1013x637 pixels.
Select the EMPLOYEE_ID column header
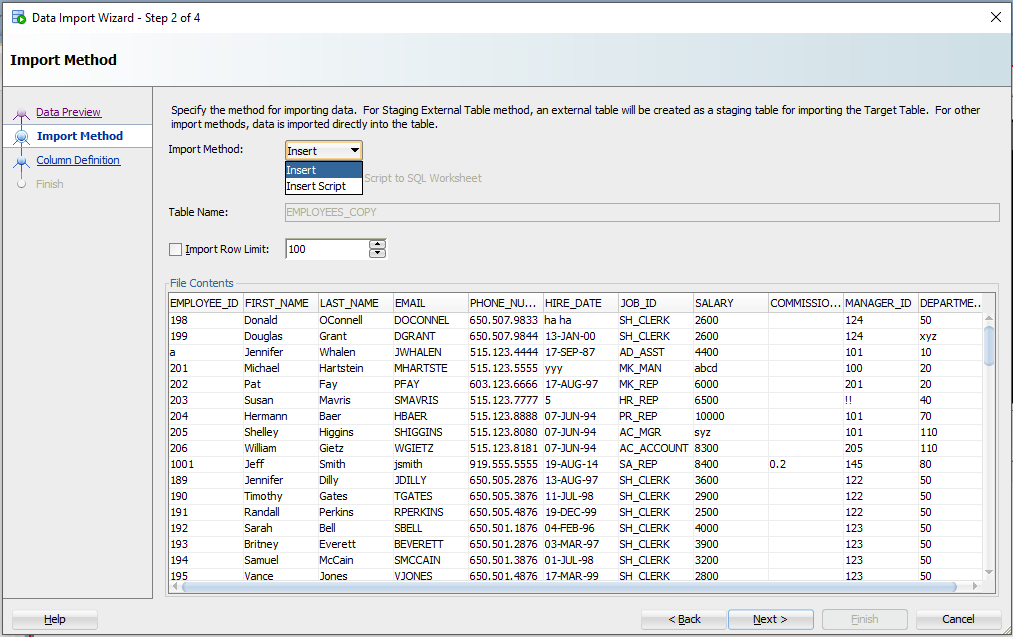click(x=204, y=302)
